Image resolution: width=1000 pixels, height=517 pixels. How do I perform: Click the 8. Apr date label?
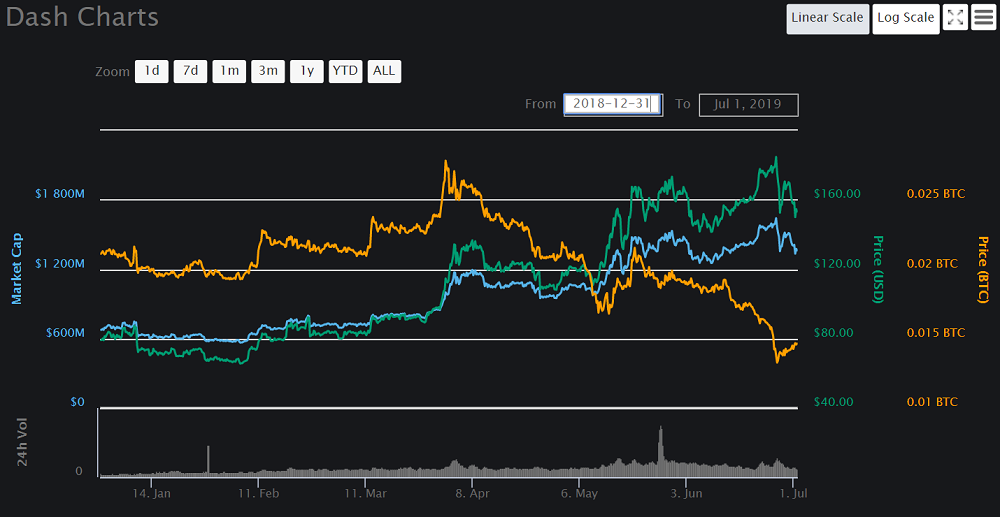click(471, 494)
